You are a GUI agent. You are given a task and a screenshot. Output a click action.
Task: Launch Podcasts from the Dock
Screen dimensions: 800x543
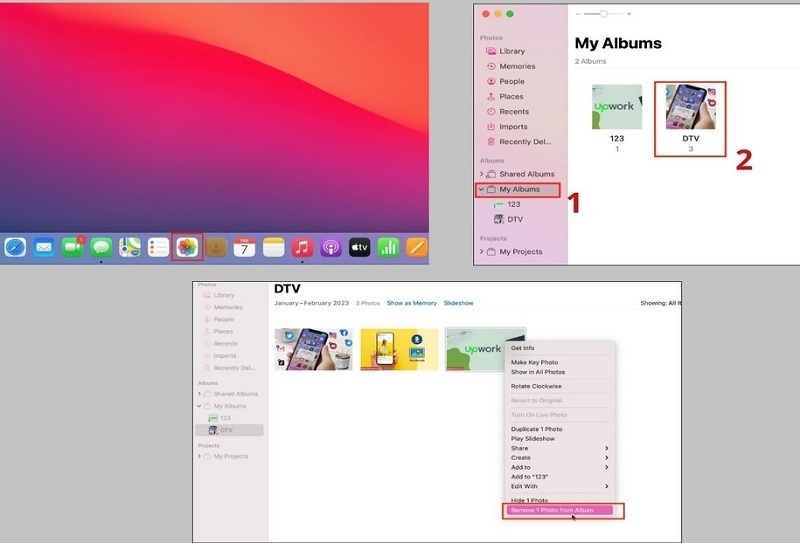tap(331, 248)
